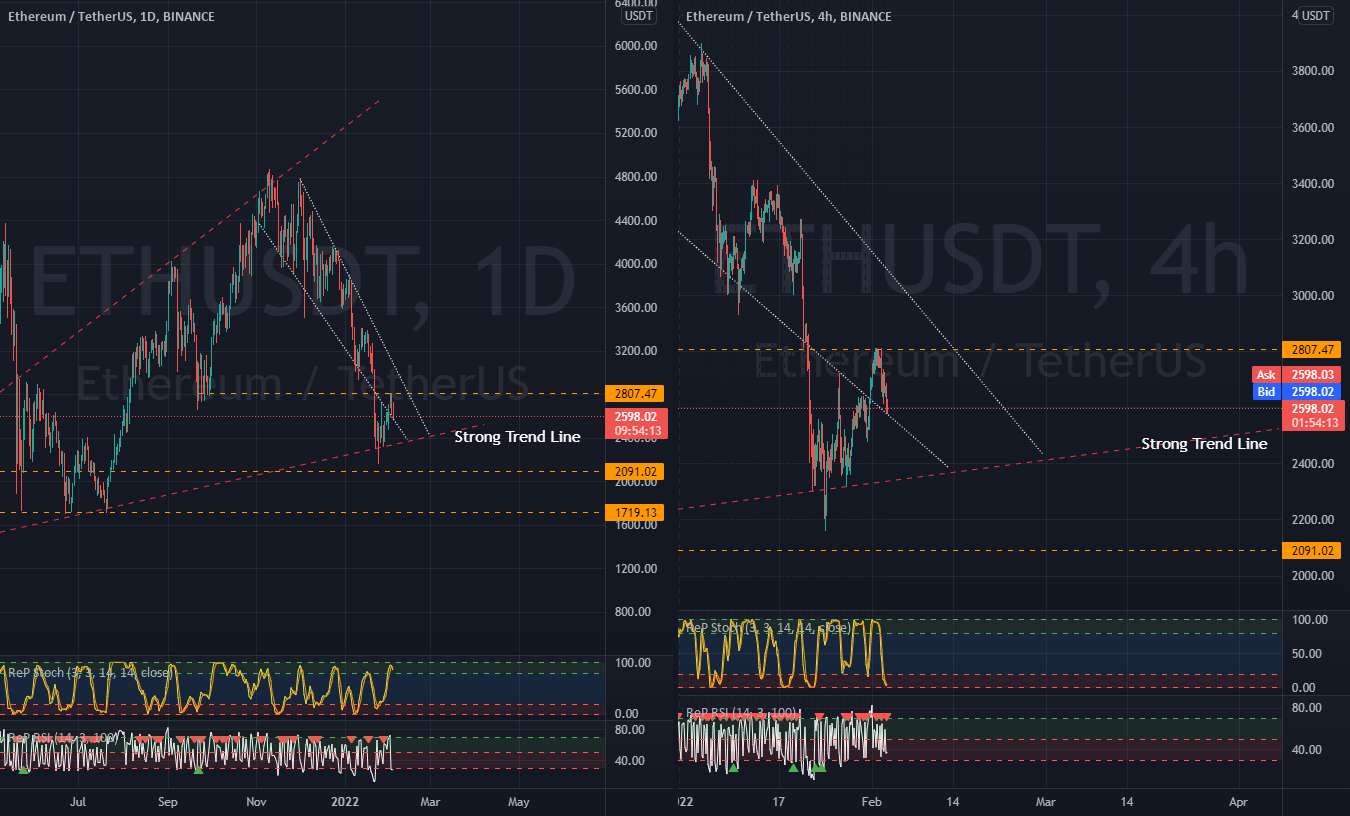The image size is (1350, 816).
Task: Click the Apr label on 4h time axis
Action: point(1238,802)
